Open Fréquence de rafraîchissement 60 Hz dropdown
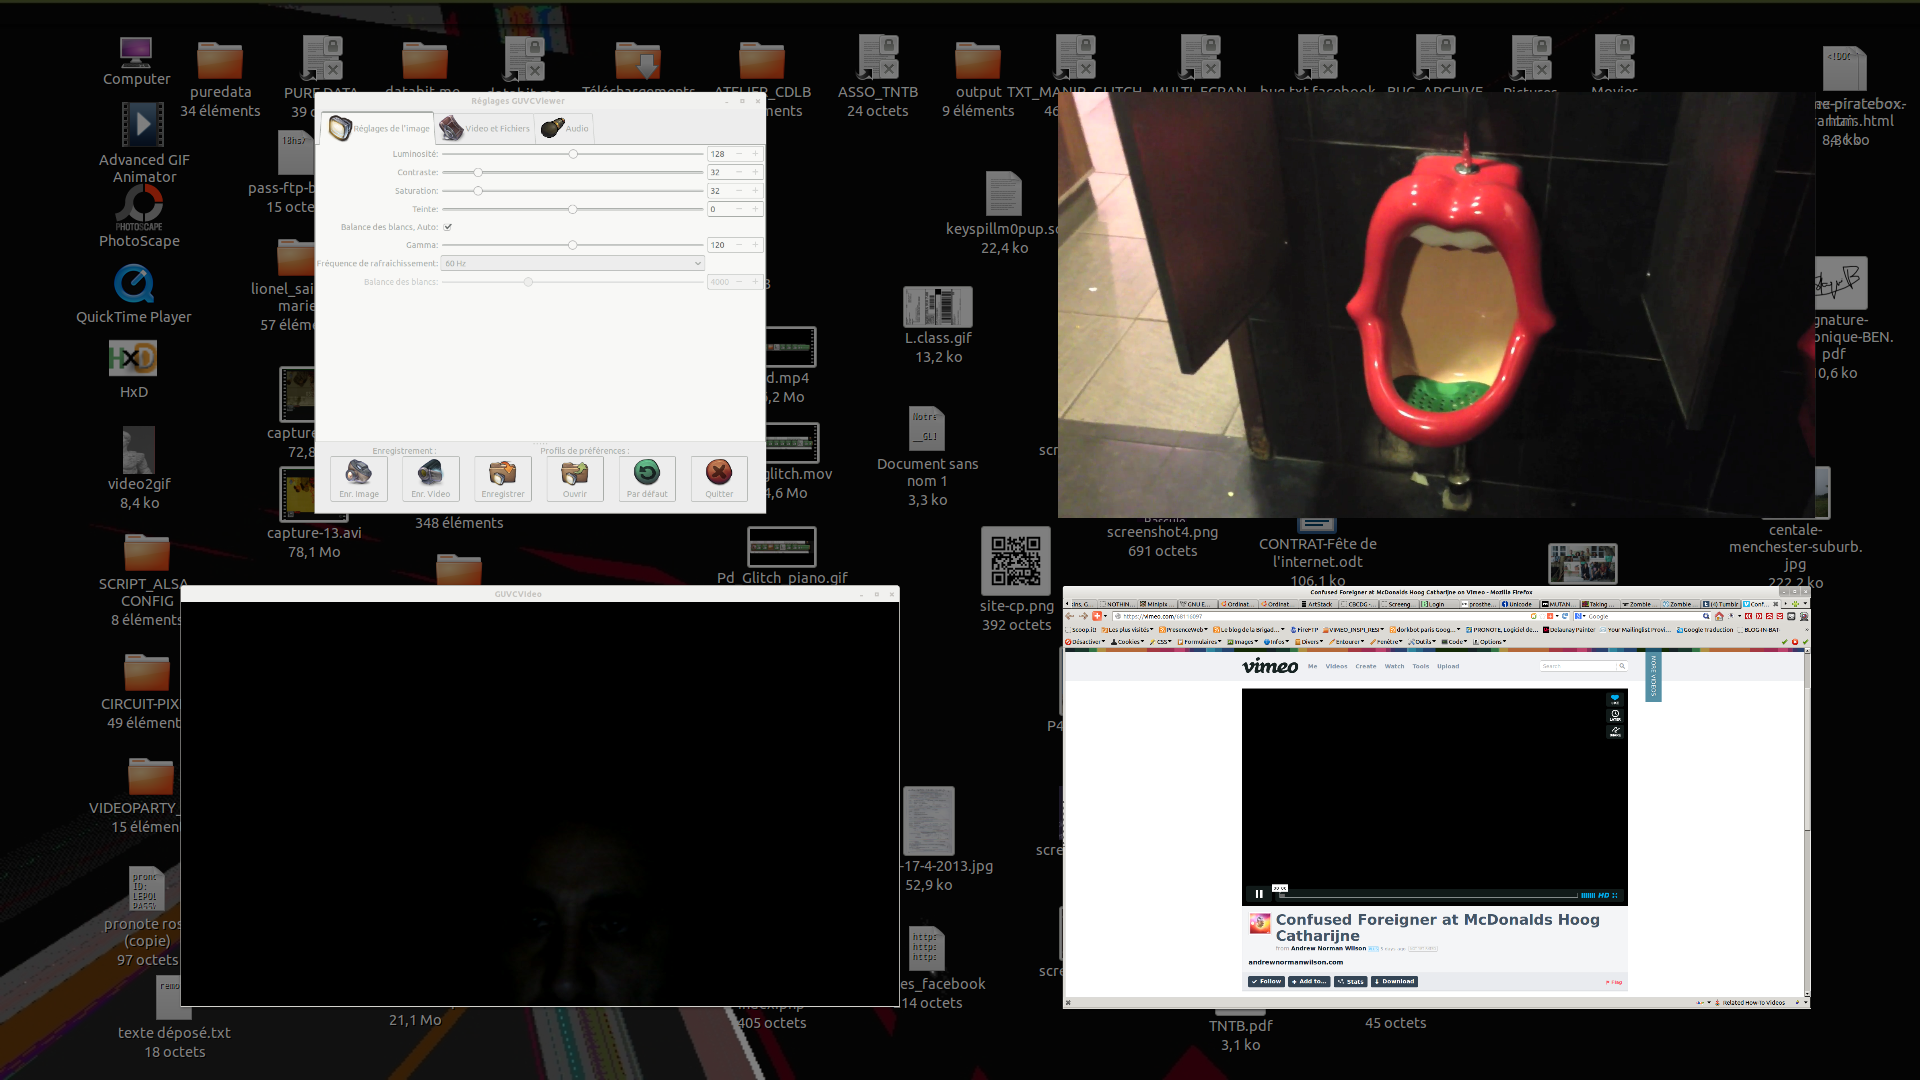The image size is (1920, 1080). pos(573,263)
